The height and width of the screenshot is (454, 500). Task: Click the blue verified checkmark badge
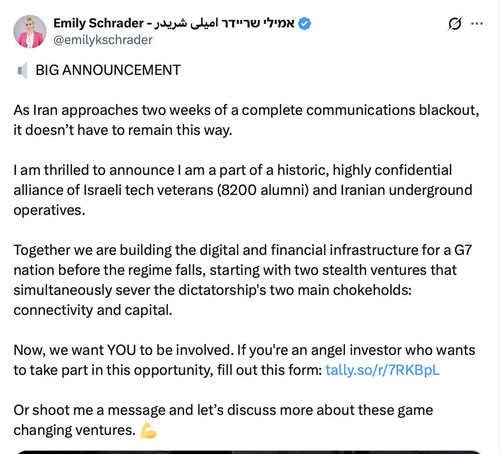click(x=304, y=24)
